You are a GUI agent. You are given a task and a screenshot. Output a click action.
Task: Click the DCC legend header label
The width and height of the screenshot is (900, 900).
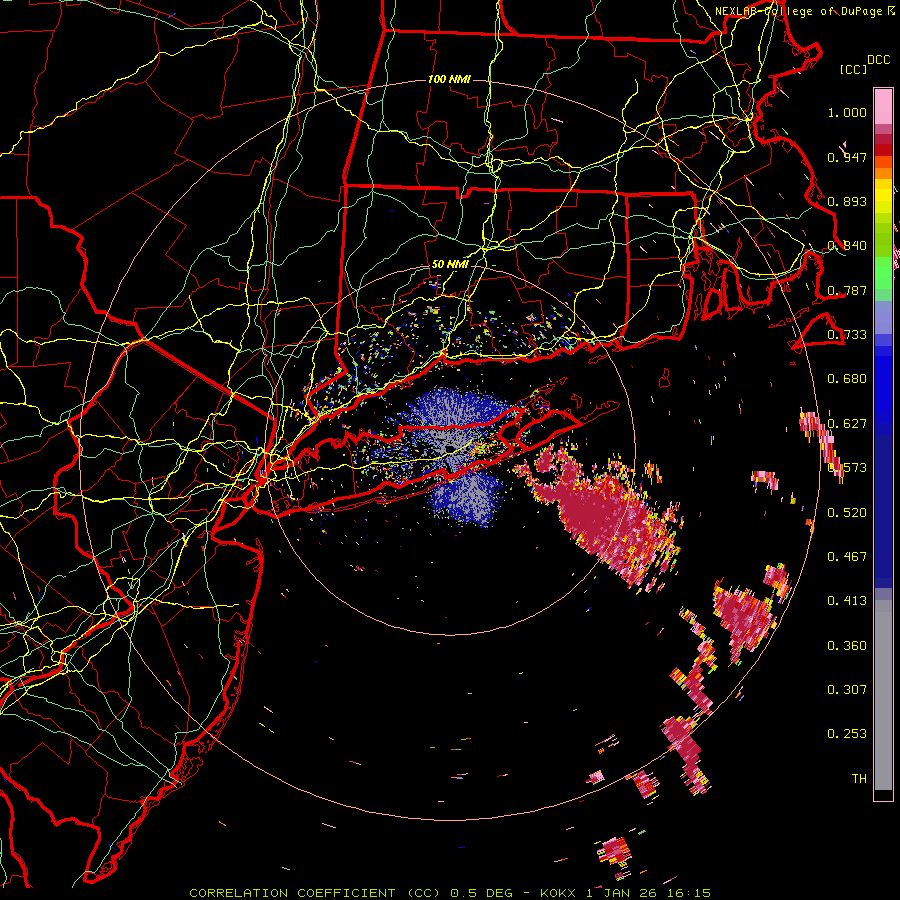click(878, 60)
